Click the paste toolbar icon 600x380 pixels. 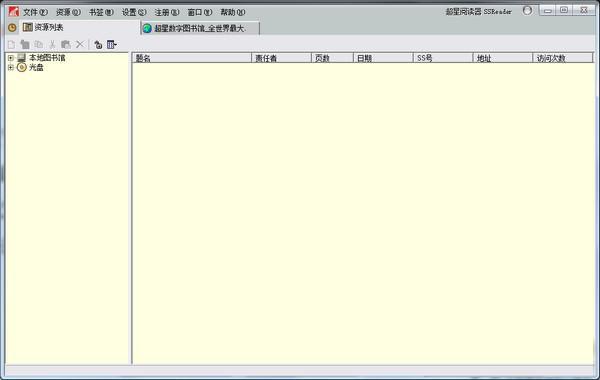pos(66,45)
